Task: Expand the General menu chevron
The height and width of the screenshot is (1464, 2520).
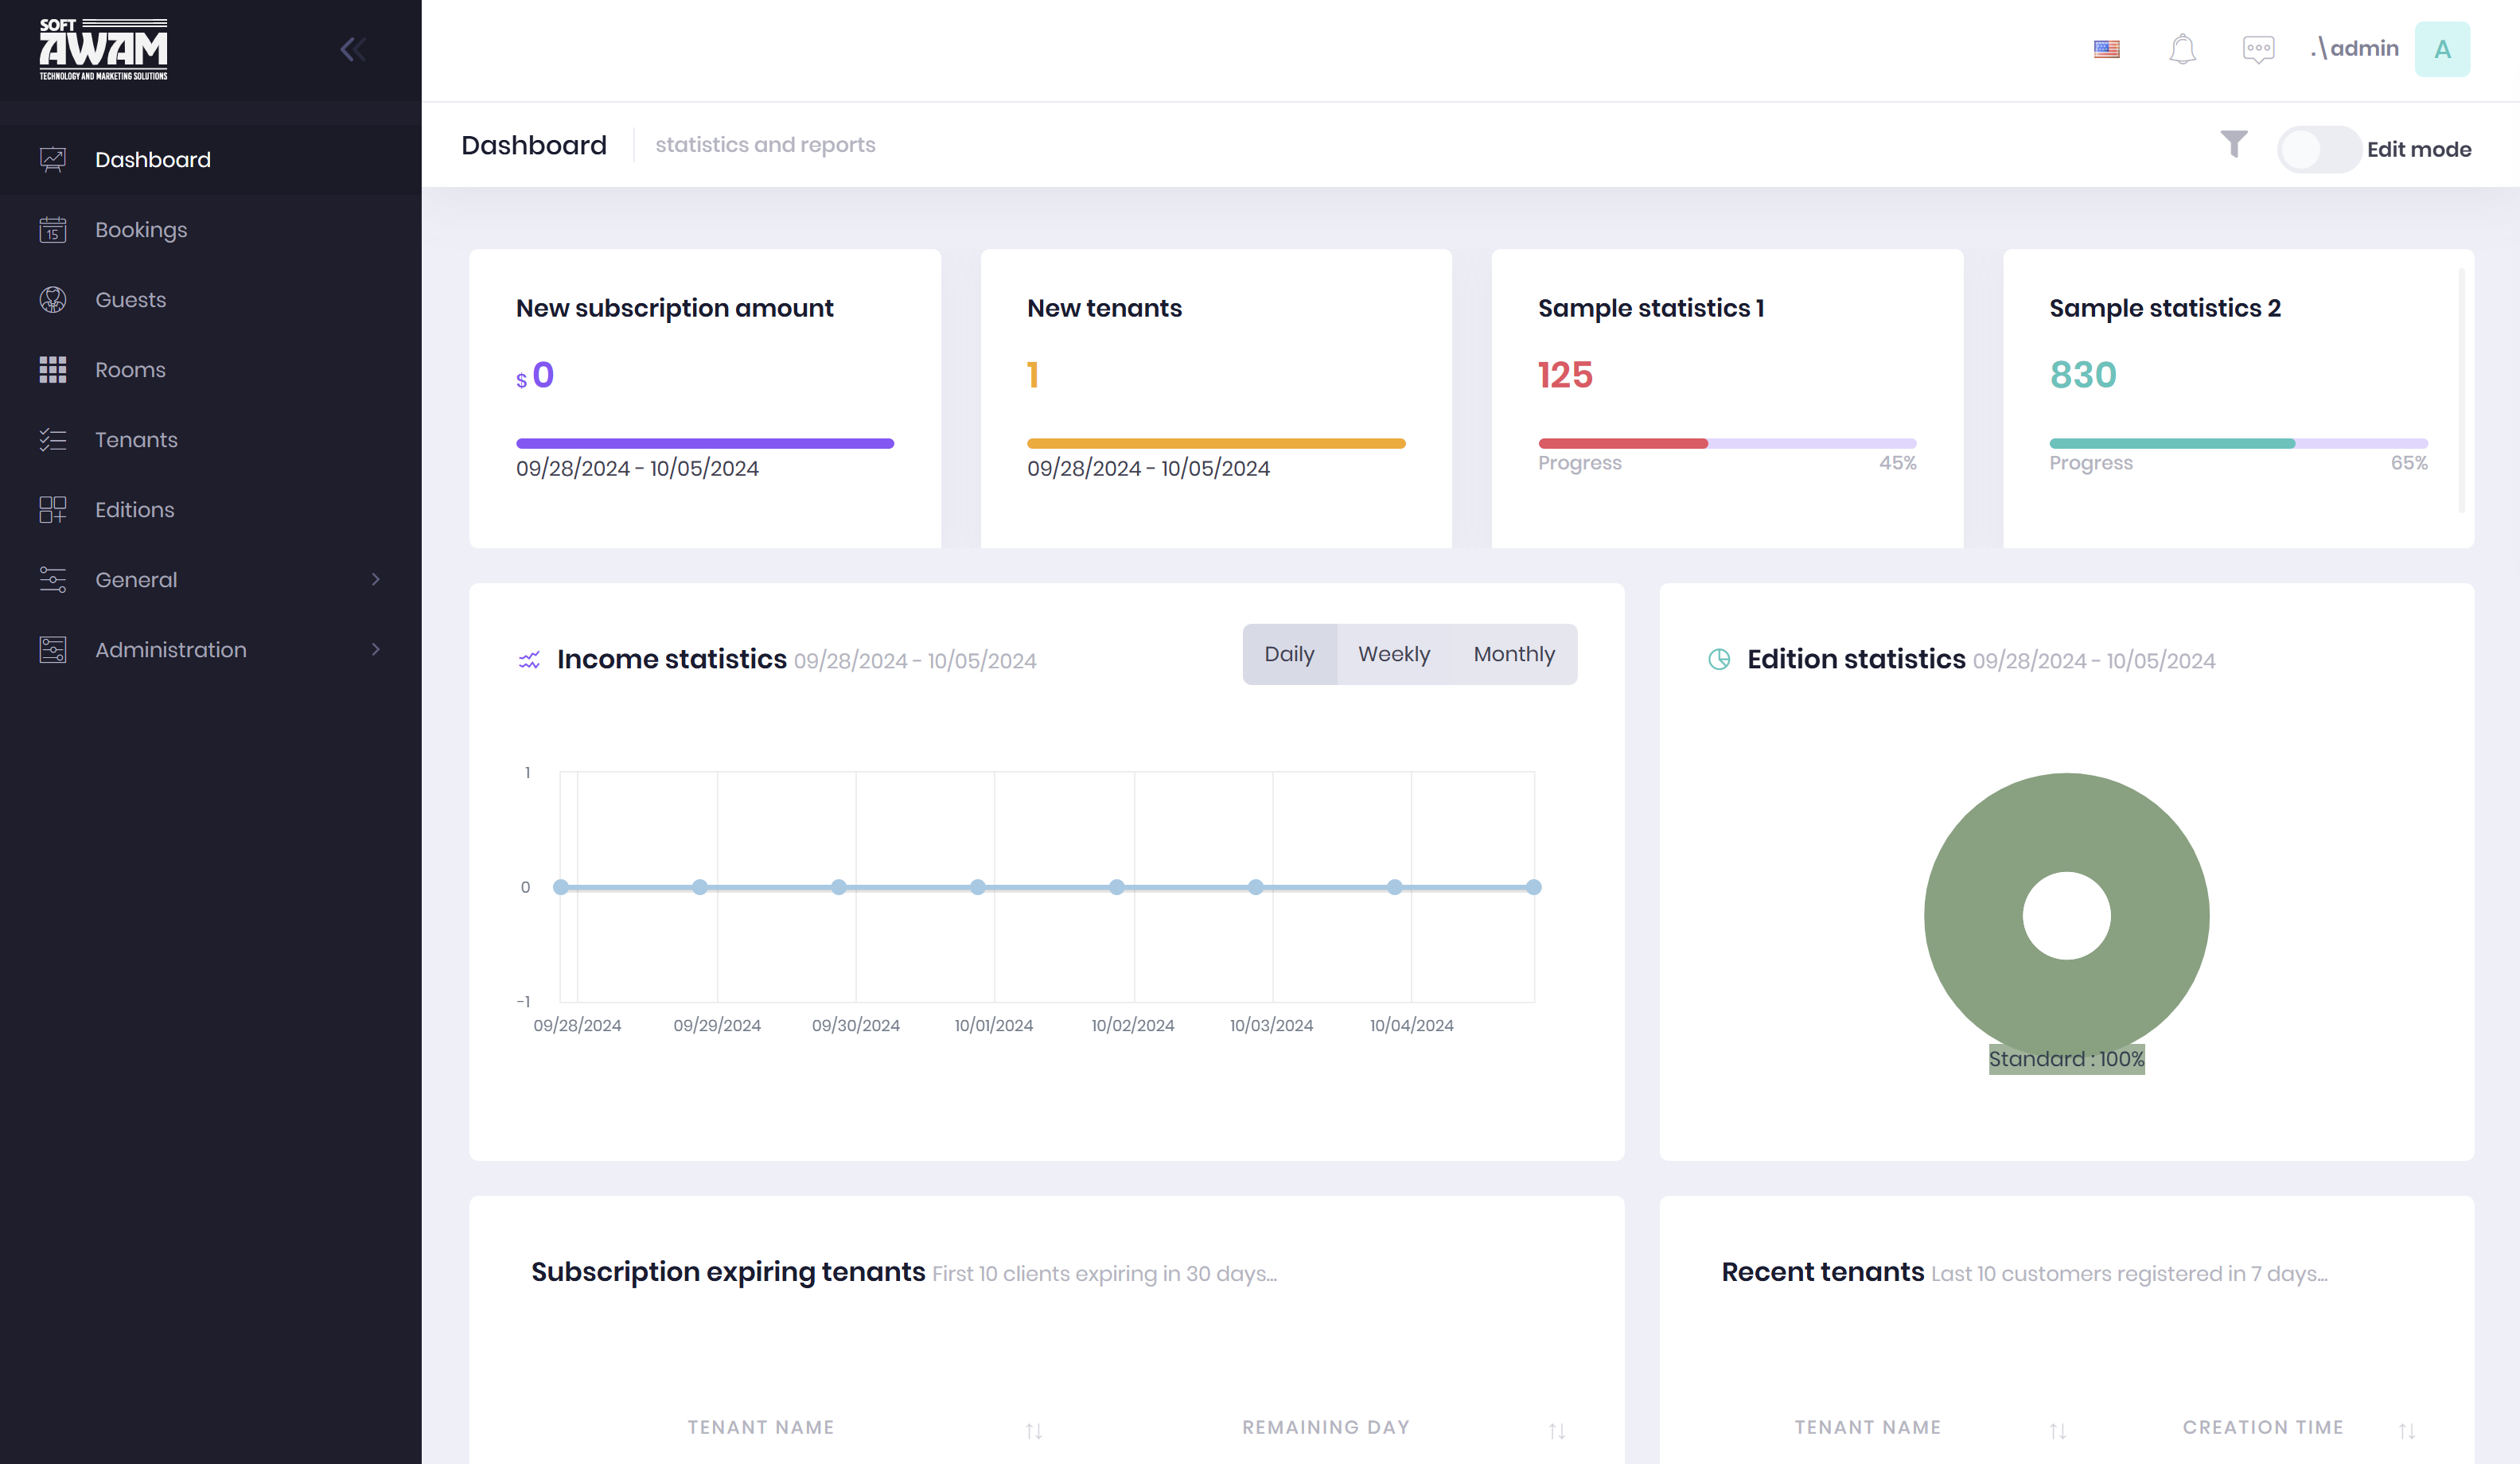Action: [x=375, y=580]
